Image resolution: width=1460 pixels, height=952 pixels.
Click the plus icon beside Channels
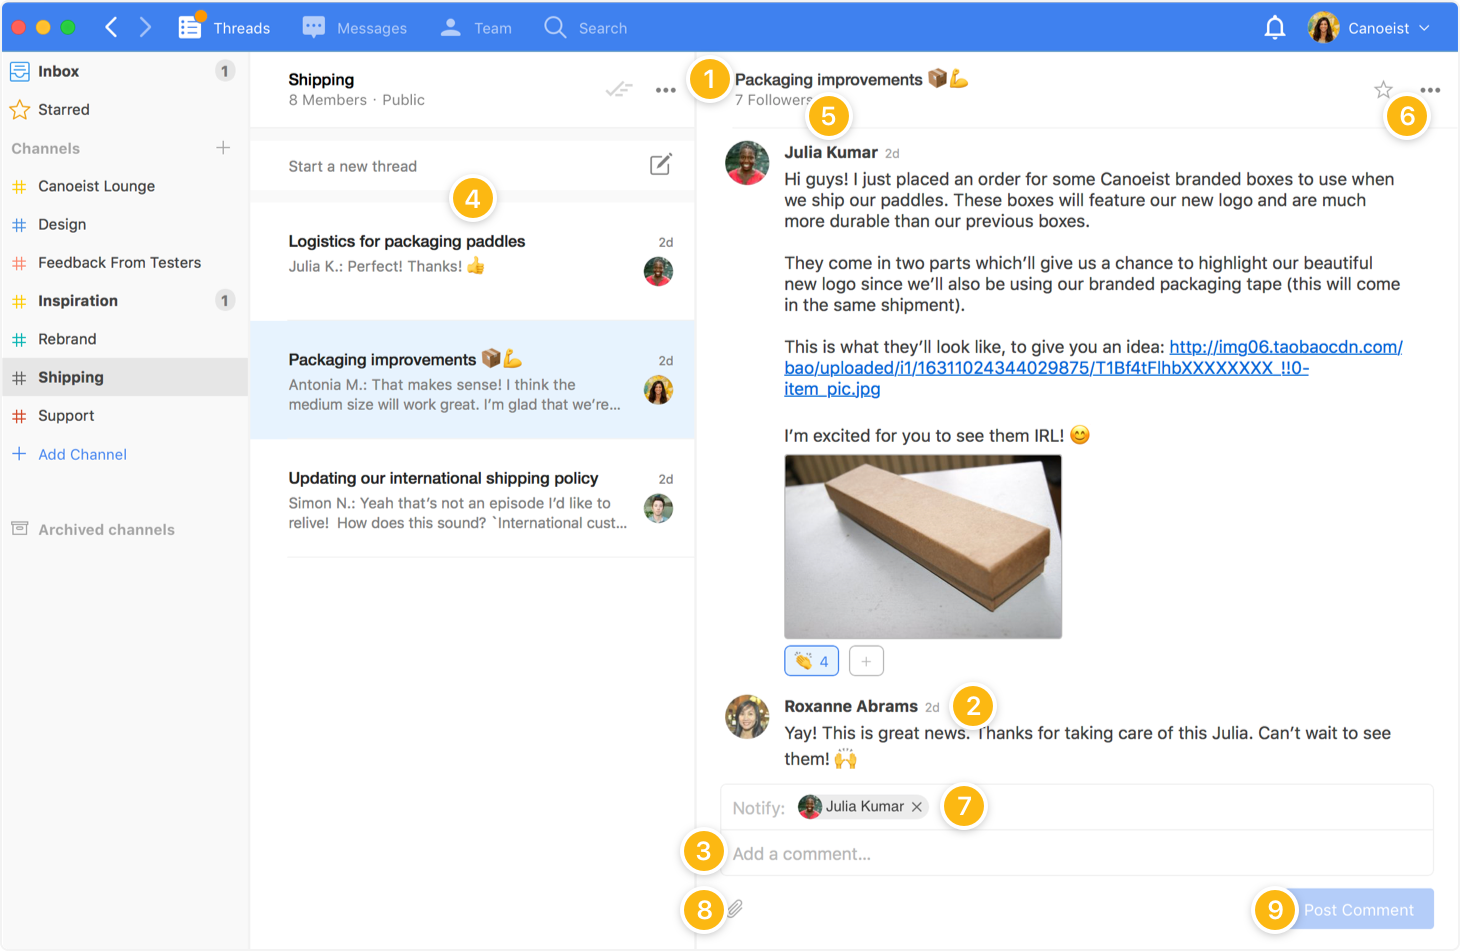223,148
